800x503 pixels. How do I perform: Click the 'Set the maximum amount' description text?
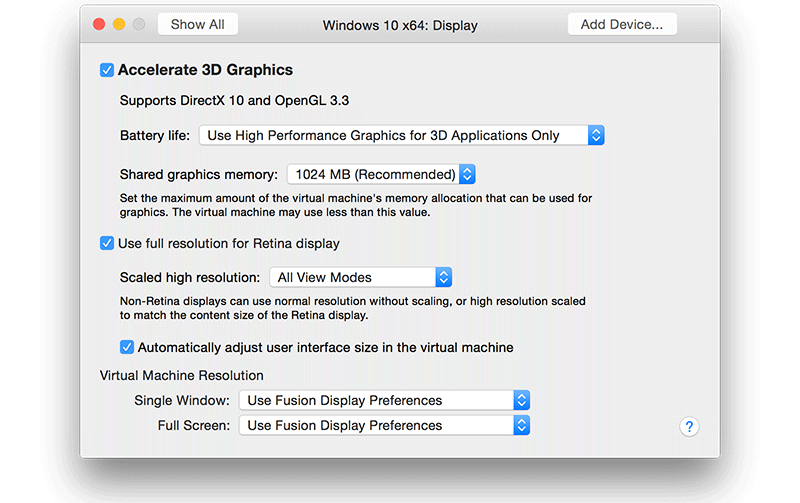(356, 205)
